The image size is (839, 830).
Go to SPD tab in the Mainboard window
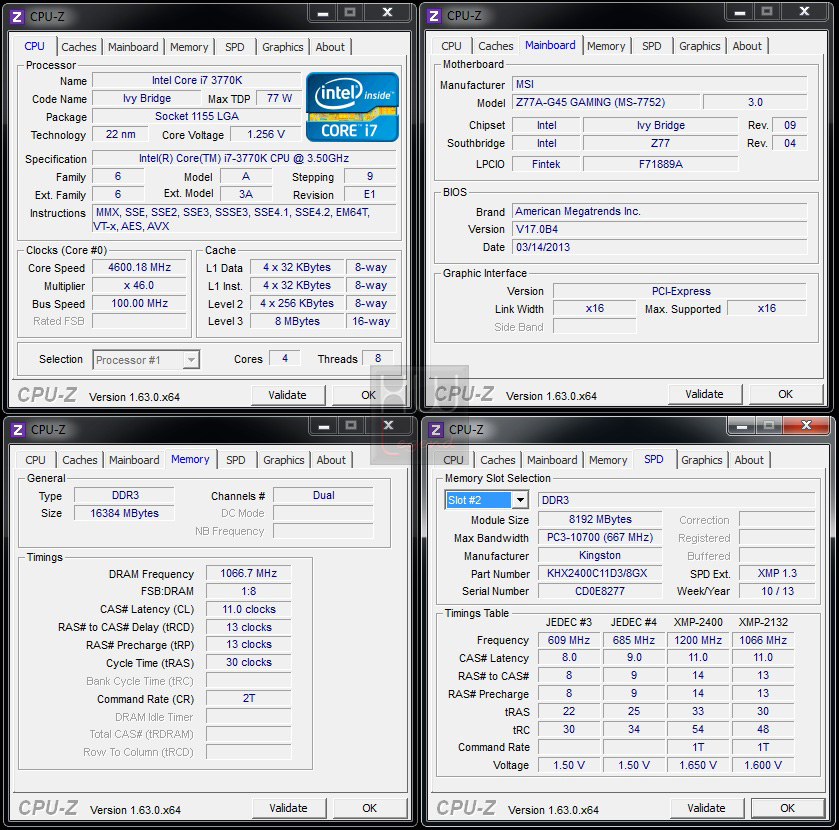[651, 46]
